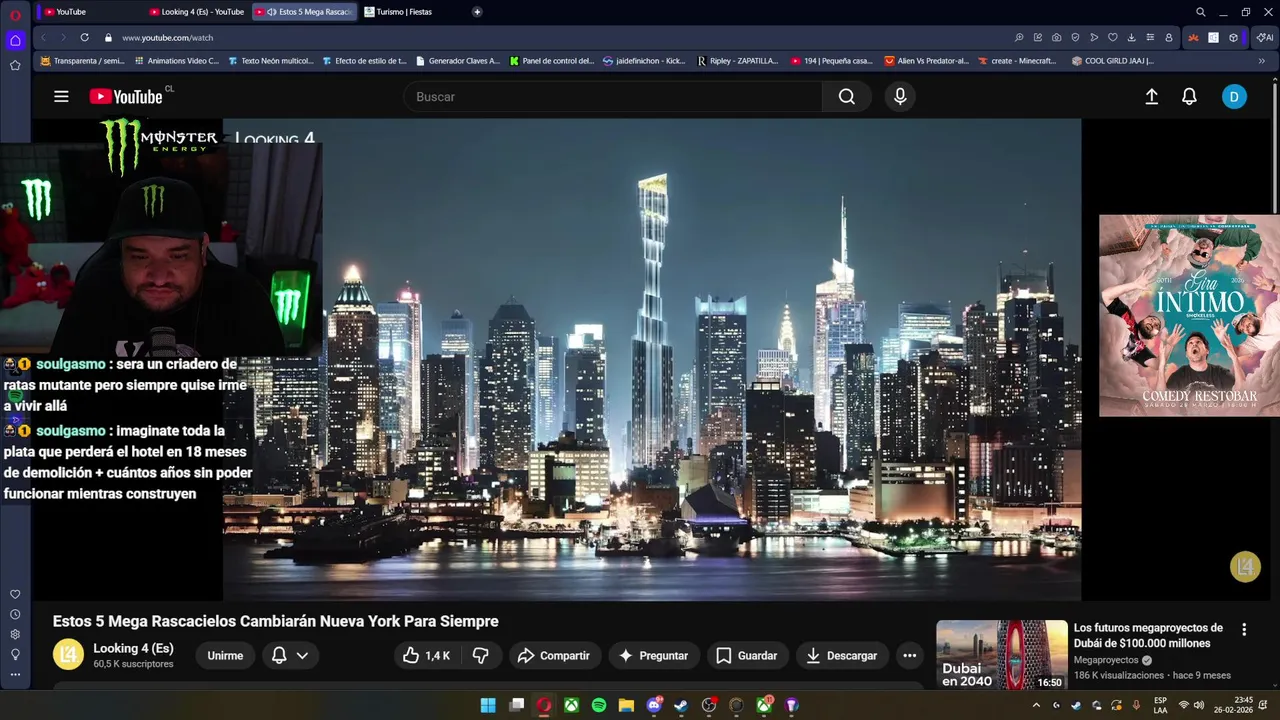Open 'Texto Neón multicol...' bookmark
The height and width of the screenshot is (720, 1280).
click(271, 61)
